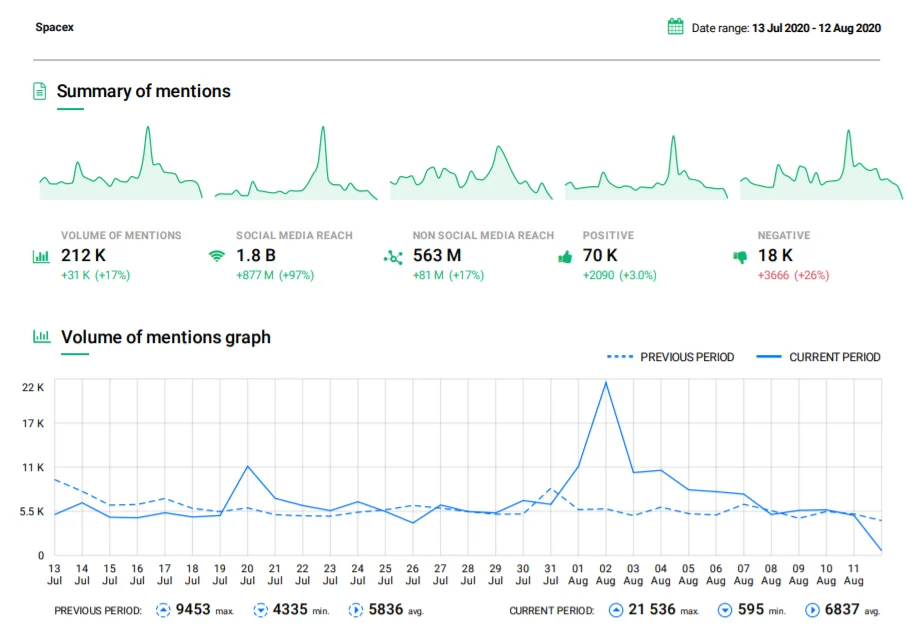The width and height of the screenshot is (918, 636).
Task: Click the 01 Aug x-axis label
Action: pos(578,575)
